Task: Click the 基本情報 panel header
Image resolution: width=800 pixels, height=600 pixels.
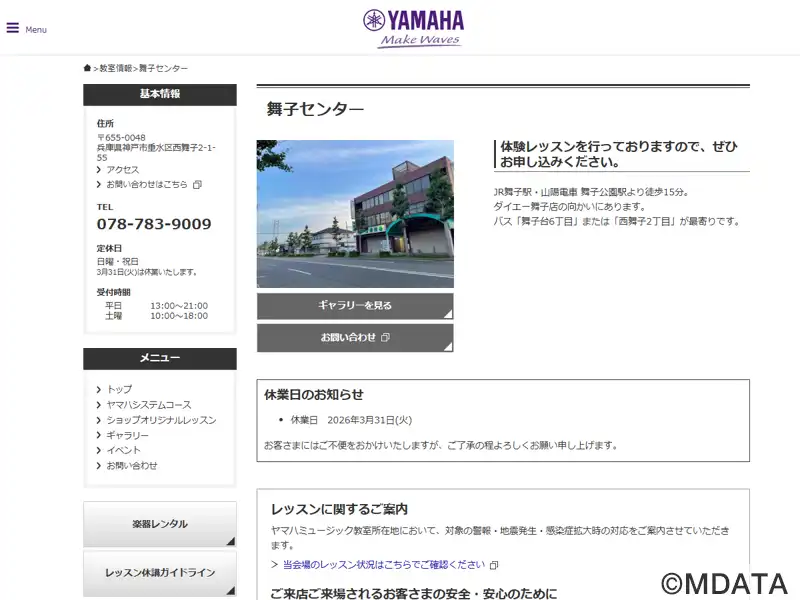Action: point(160,94)
